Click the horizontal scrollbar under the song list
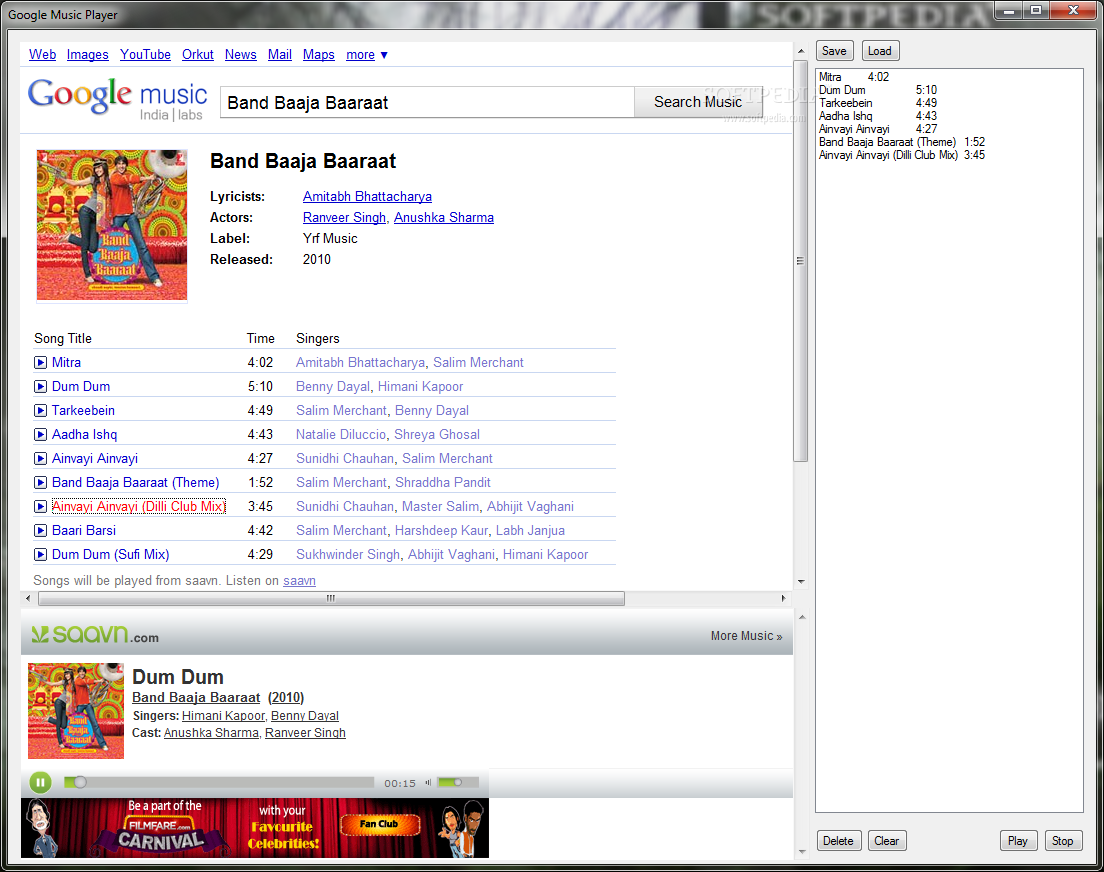Image resolution: width=1104 pixels, height=872 pixels. pyautogui.click(x=331, y=599)
